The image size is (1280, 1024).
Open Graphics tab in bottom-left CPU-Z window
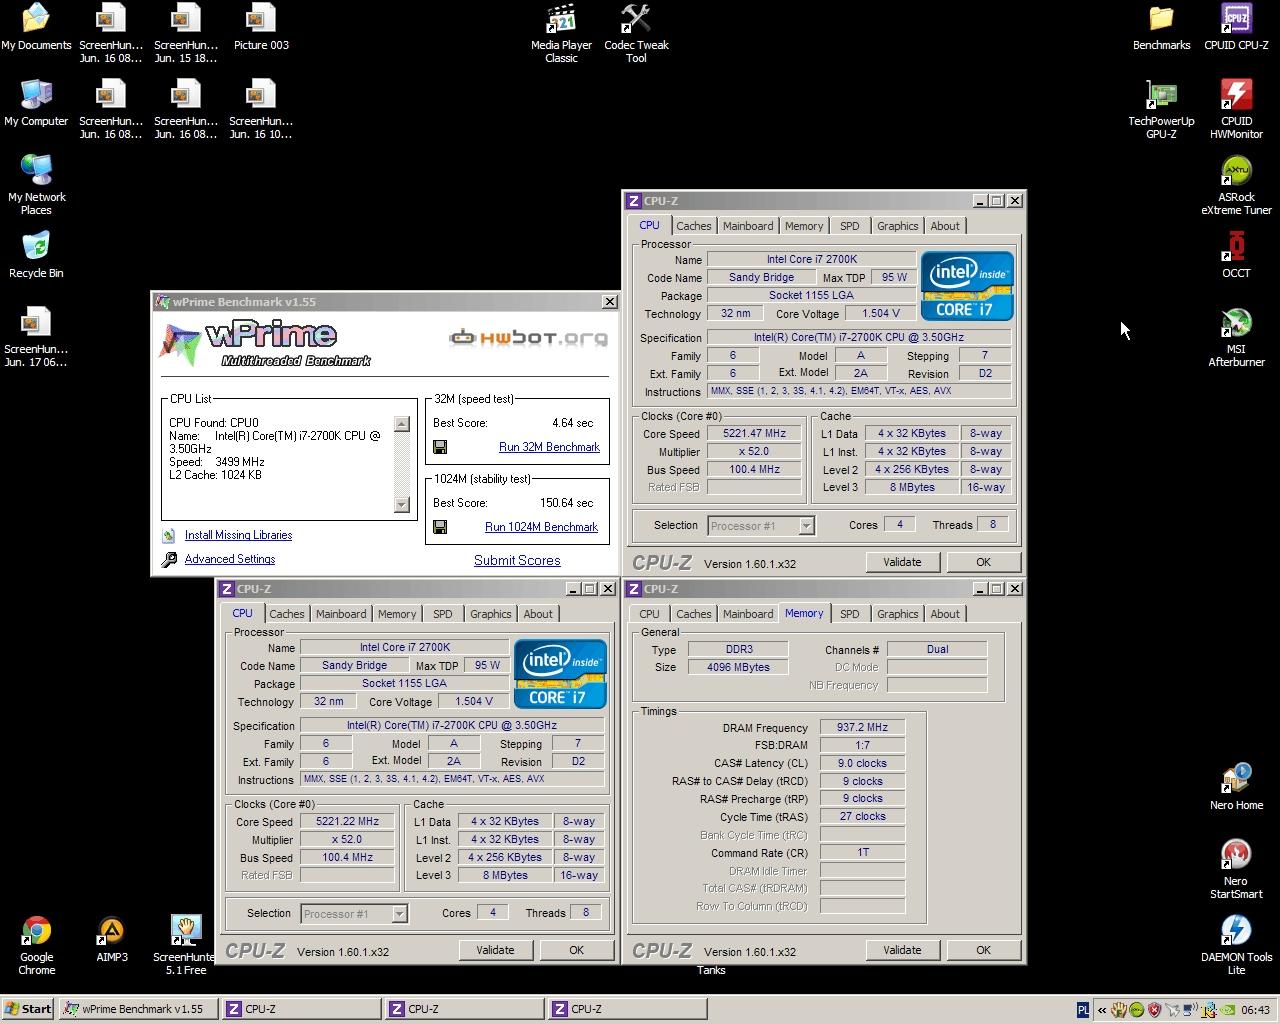point(490,614)
